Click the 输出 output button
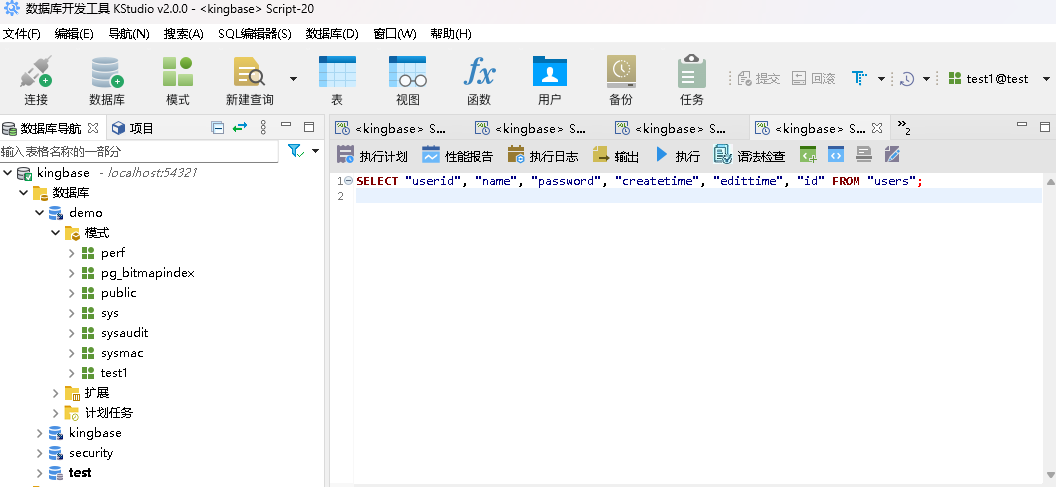Viewport: 1056px width, 487px height. click(616, 156)
